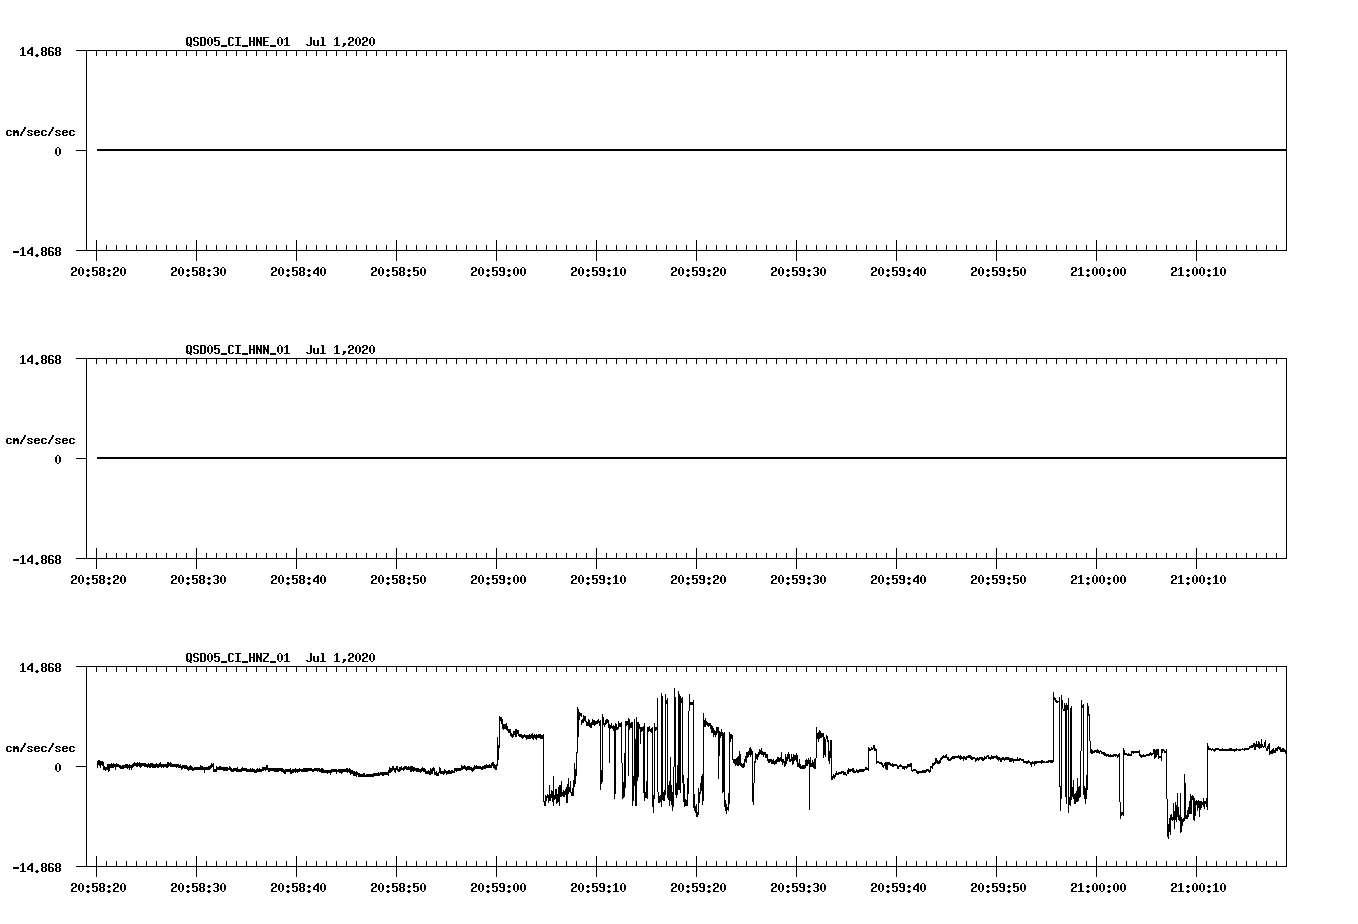Click the 20:59:30 time label under HNE plot
The image size is (1358, 924).
point(798,271)
